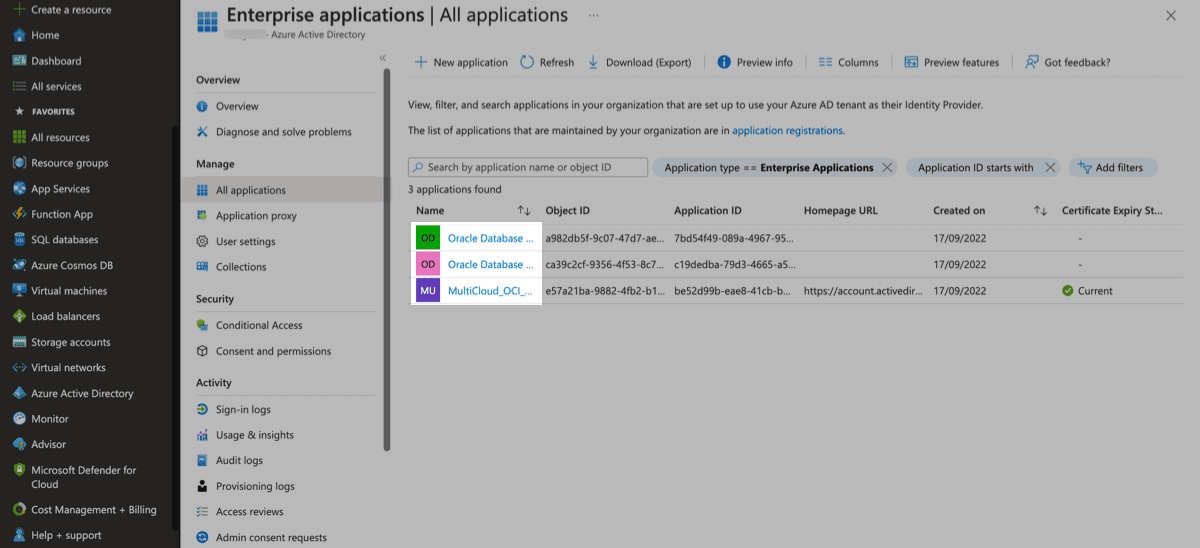Open Azure Active Directory icon in sidebar
Screen dimensions: 1200x548
[x=19, y=393]
